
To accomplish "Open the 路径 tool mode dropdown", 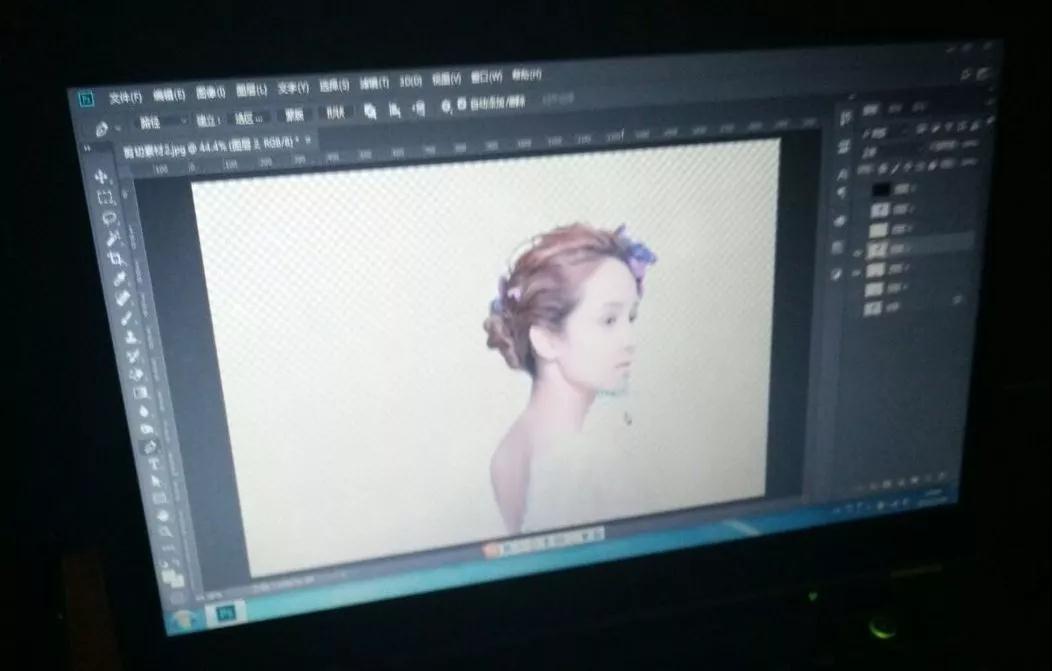I will coord(160,122).
